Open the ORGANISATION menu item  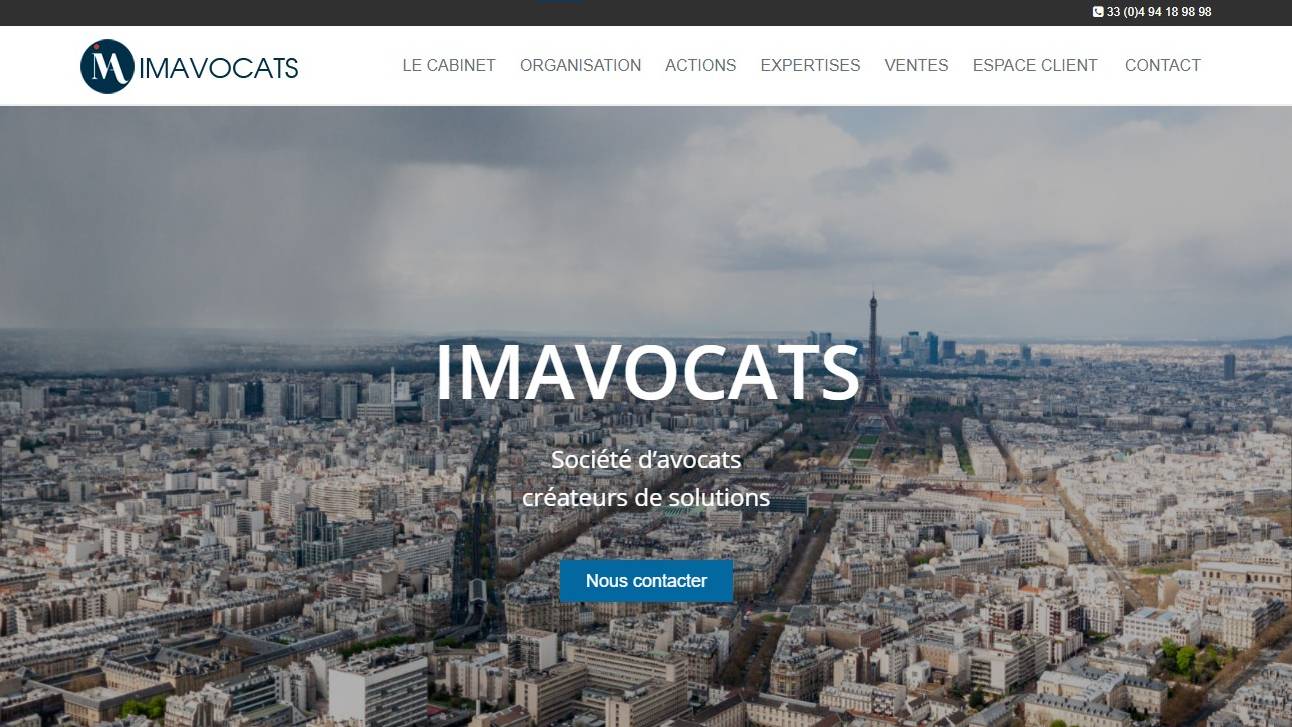click(x=580, y=65)
